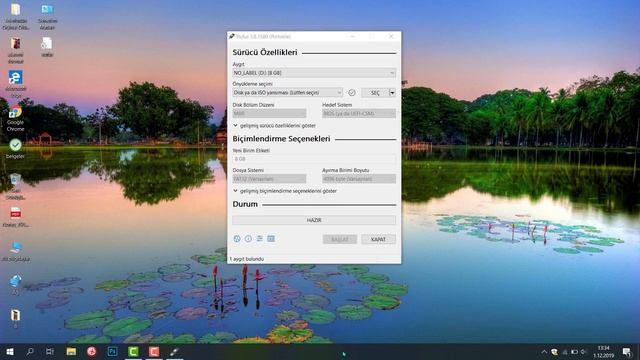
Task: Open the Recycle Bin desktop icon
Action: pyautogui.click(x=16, y=186)
